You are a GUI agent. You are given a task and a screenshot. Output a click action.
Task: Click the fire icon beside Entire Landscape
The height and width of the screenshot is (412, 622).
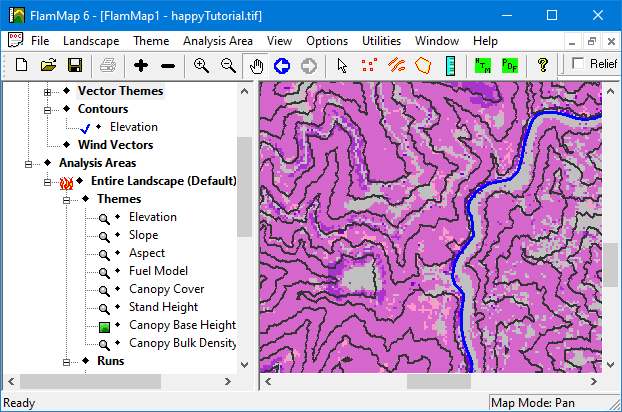(x=66, y=183)
